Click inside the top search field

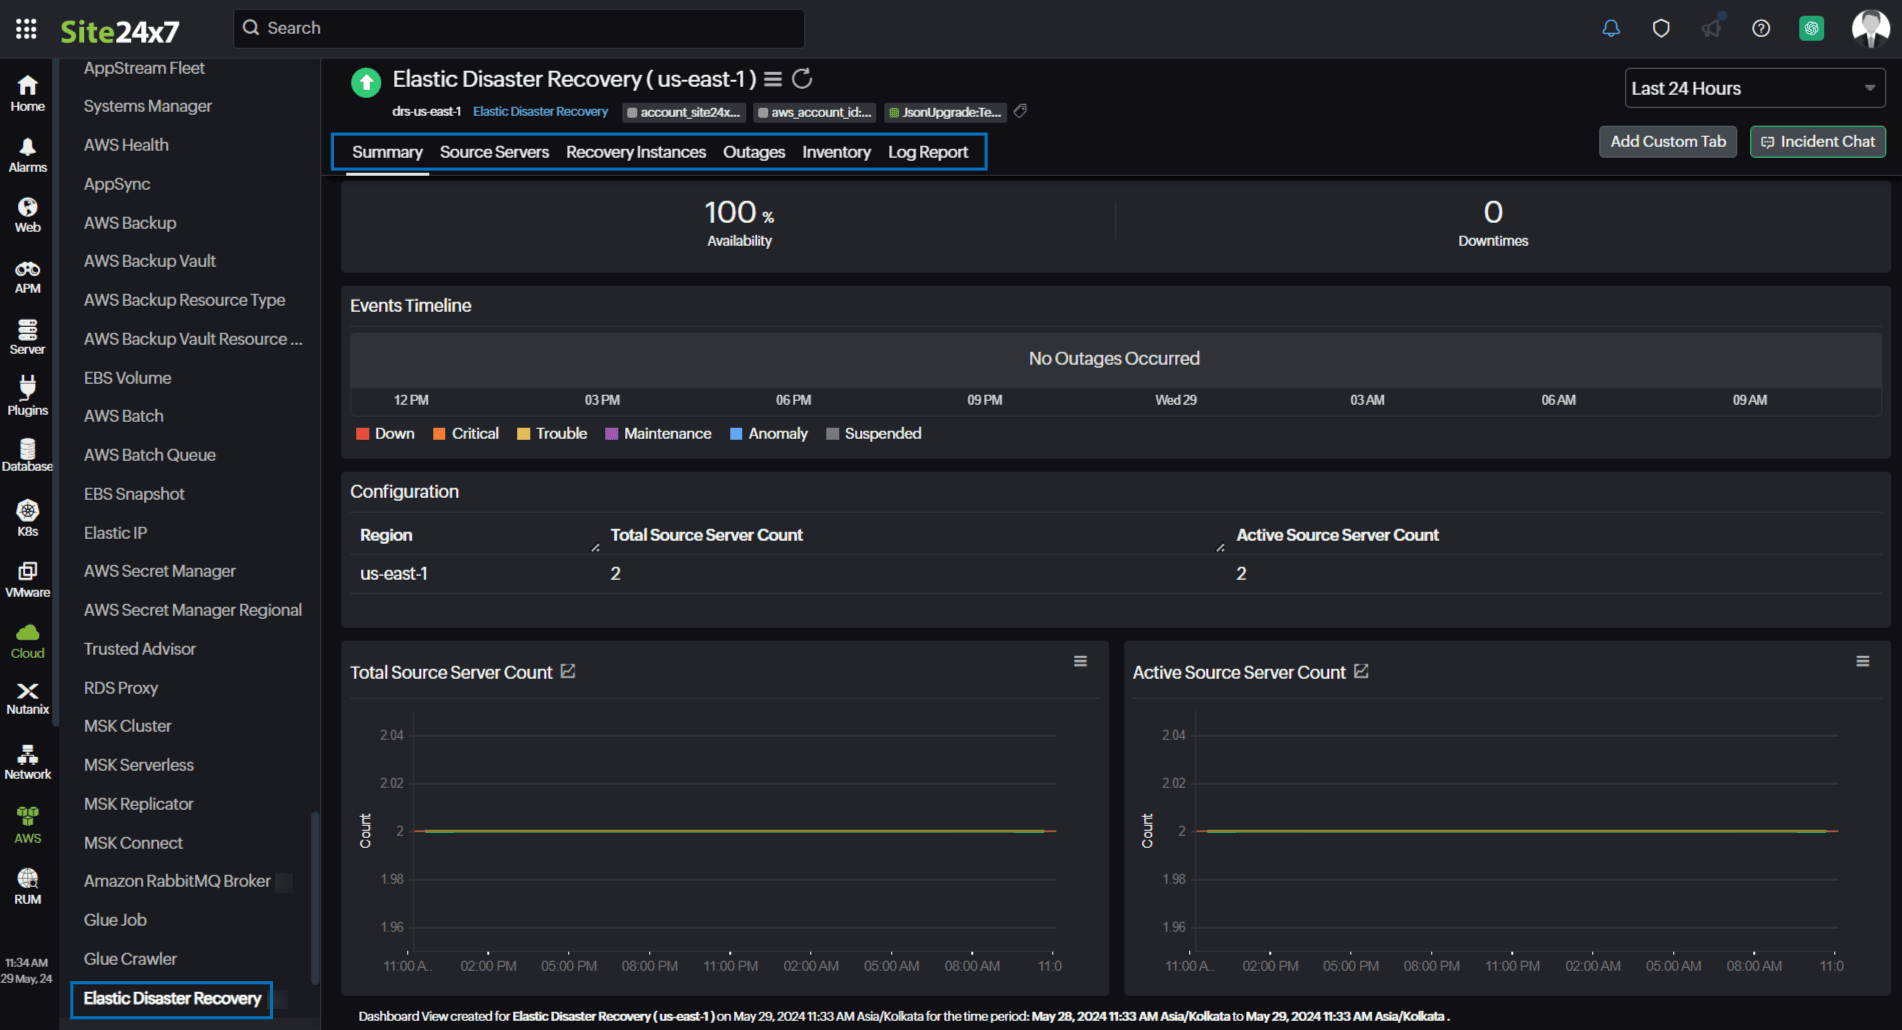tap(518, 28)
